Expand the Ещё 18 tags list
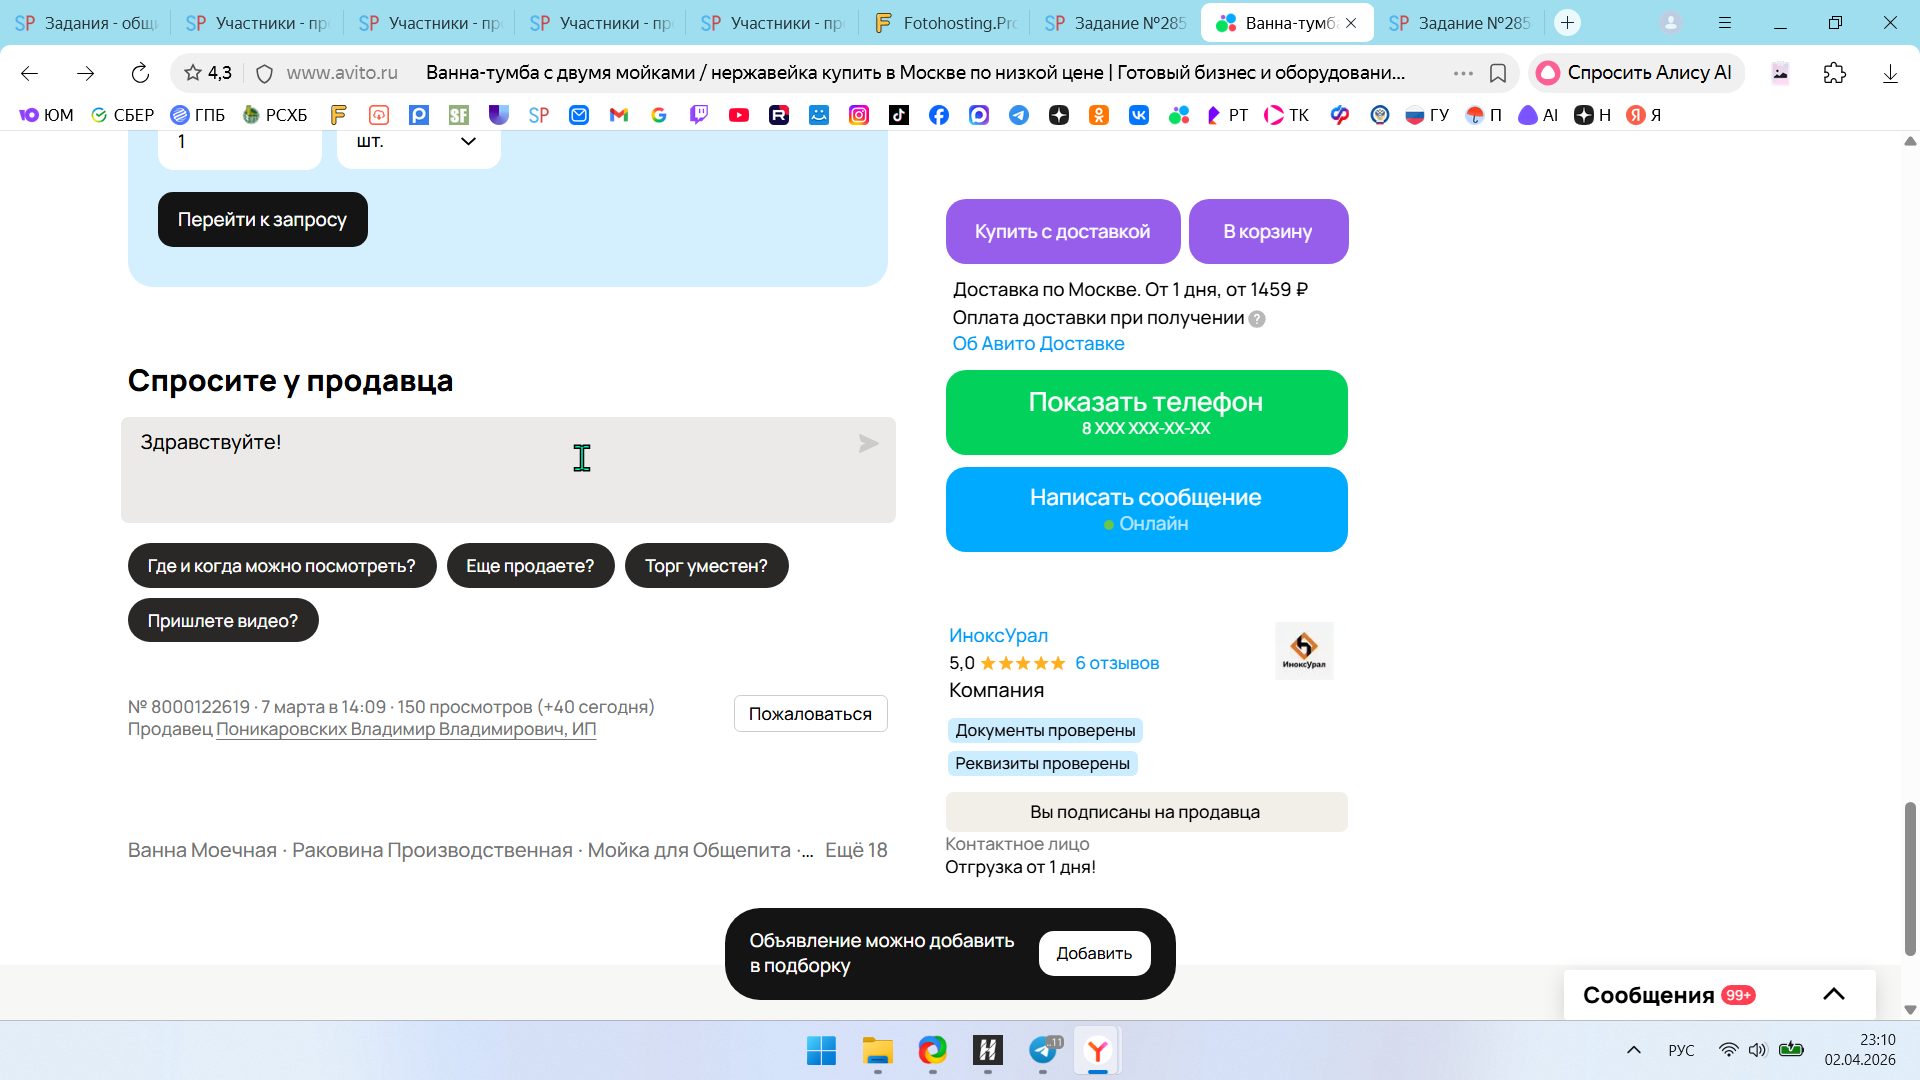This screenshot has height=1080, width=1920. (x=856, y=850)
